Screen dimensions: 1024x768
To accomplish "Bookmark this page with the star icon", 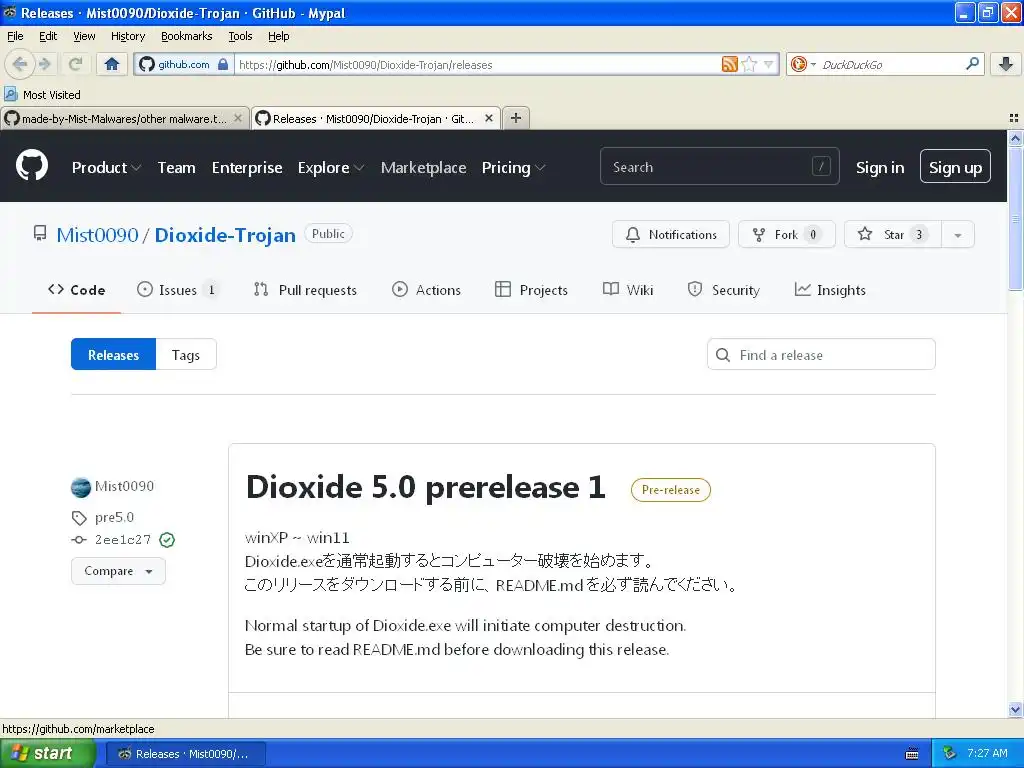I will [750, 64].
